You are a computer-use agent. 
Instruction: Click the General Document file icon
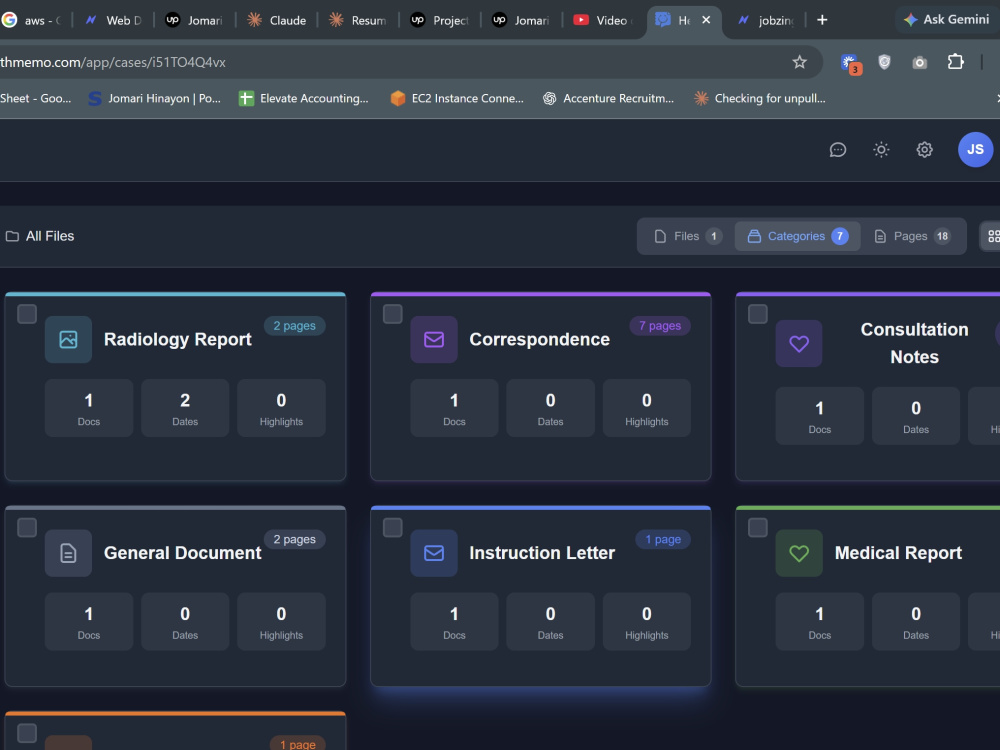coord(68,553)
